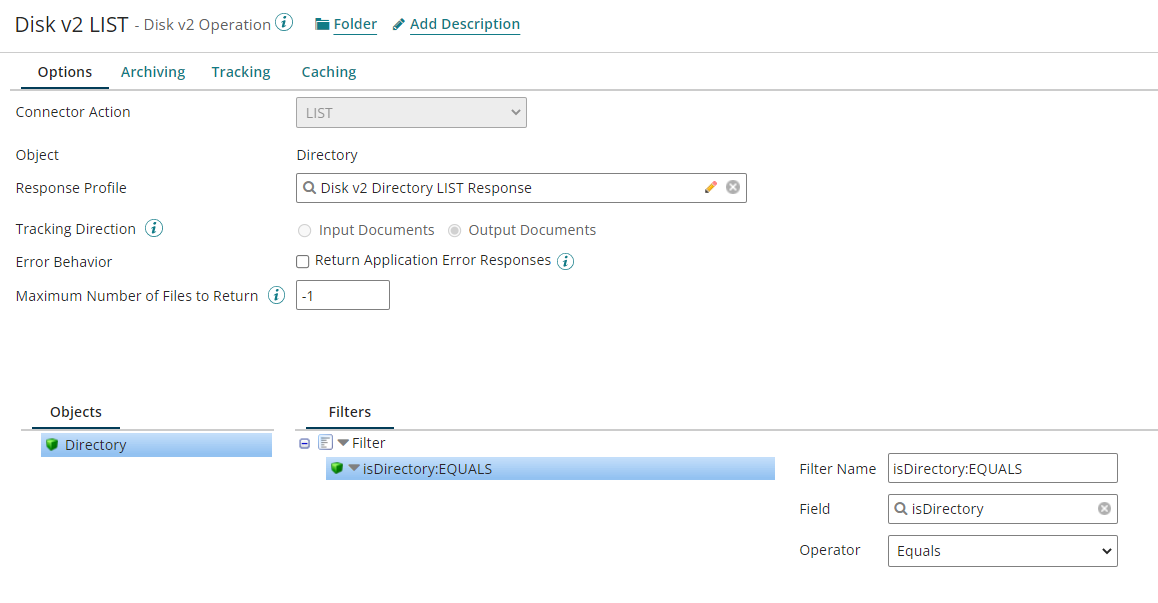Click the pencil edit icon in Response Profile field
Screen dimensions: 1158x603
point(711,187)
